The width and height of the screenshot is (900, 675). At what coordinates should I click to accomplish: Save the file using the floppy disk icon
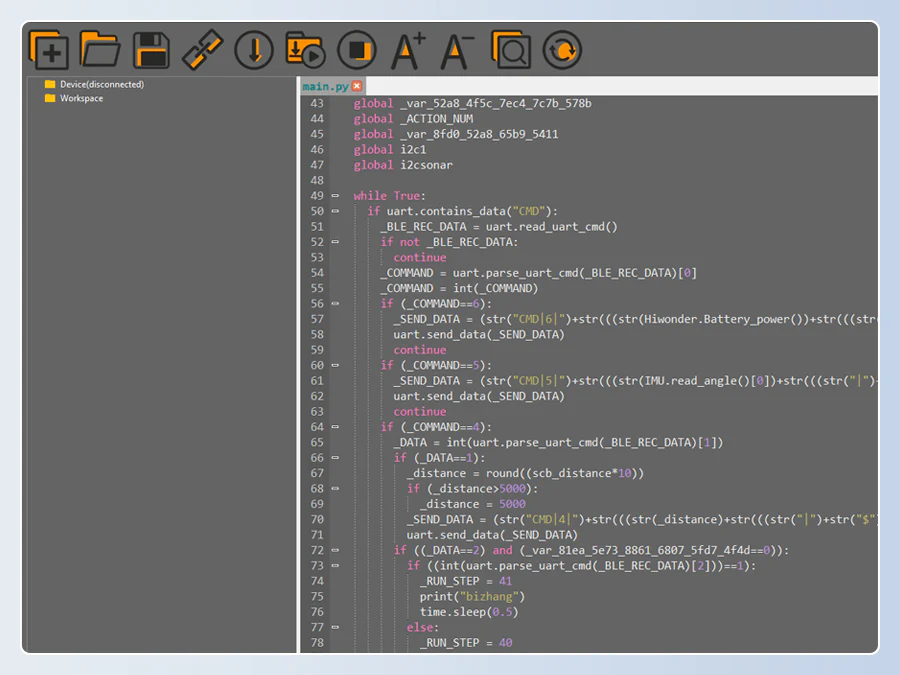[x=151, y=50]
